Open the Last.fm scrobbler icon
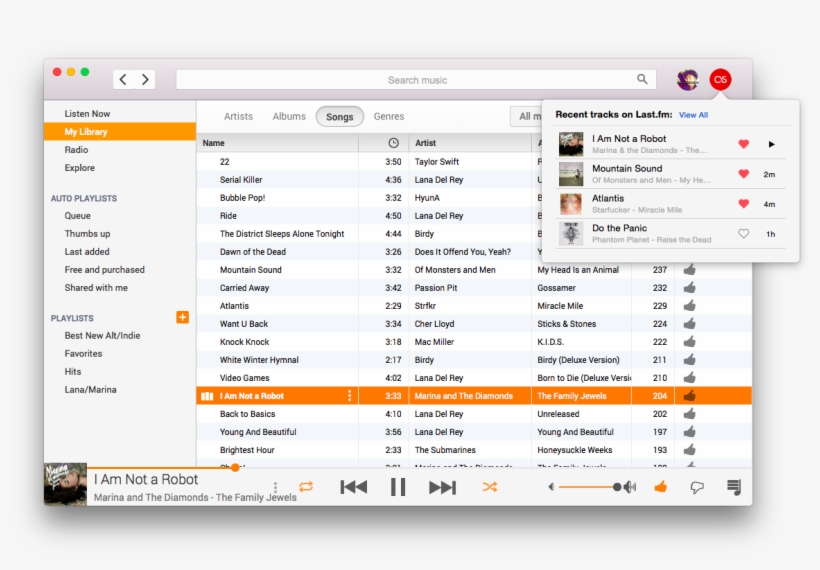The width and height of the screenshot is (820, 570). pos(720,80)
